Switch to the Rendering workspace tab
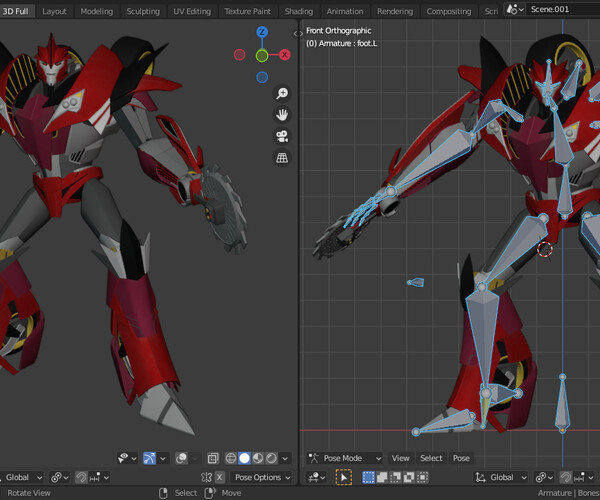 [395, 11]
